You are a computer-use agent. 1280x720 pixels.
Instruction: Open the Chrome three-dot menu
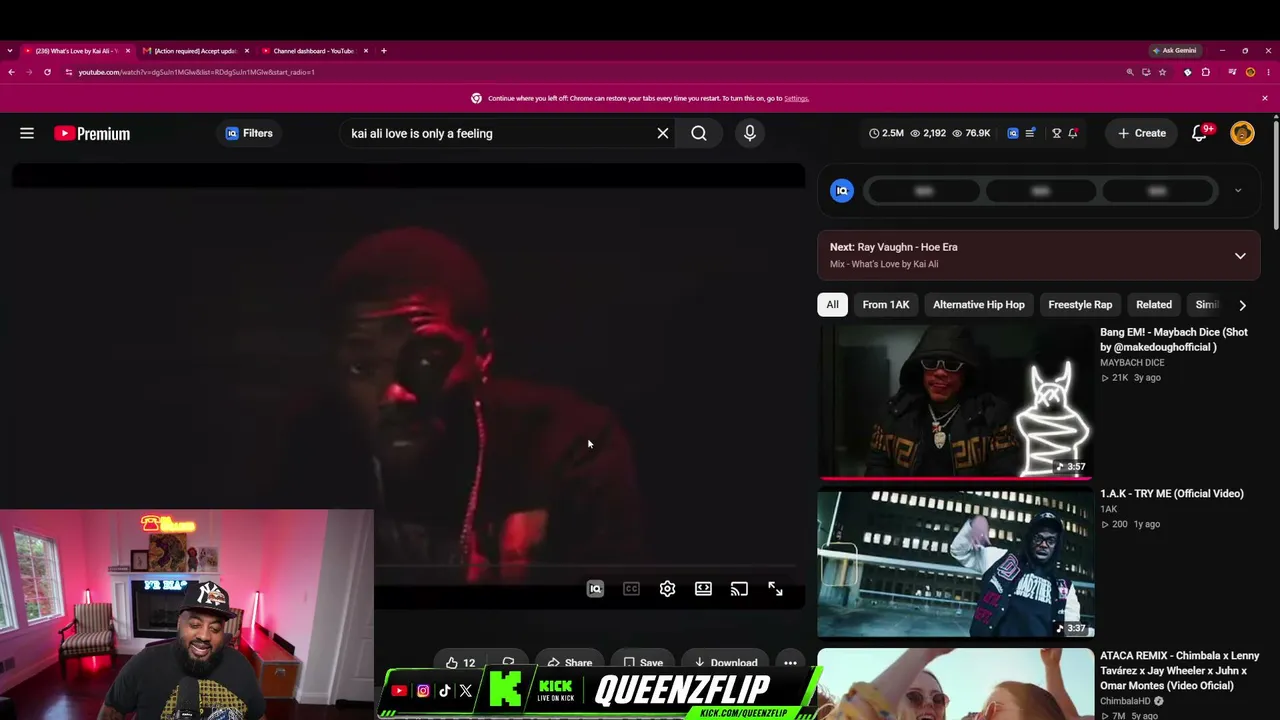(1267, 72)
